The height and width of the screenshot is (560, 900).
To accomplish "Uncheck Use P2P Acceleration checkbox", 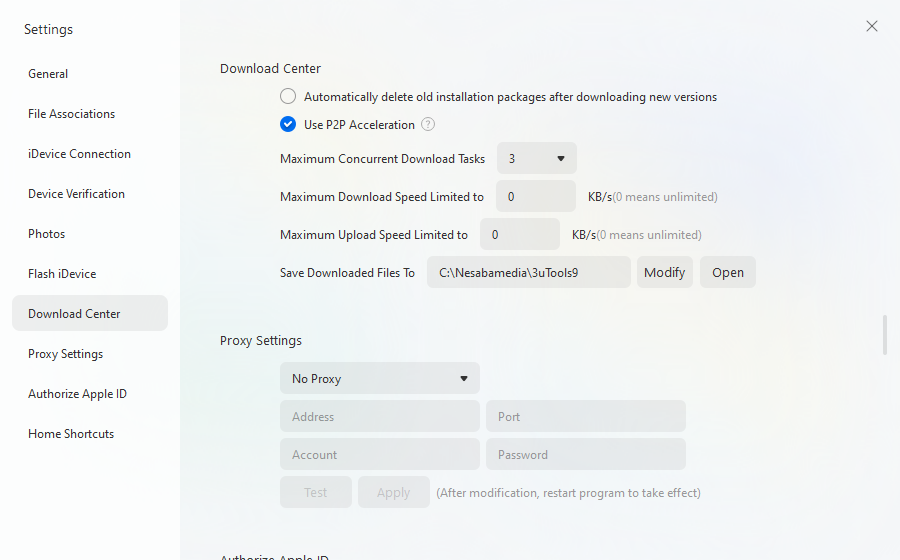I will [288, 125].
